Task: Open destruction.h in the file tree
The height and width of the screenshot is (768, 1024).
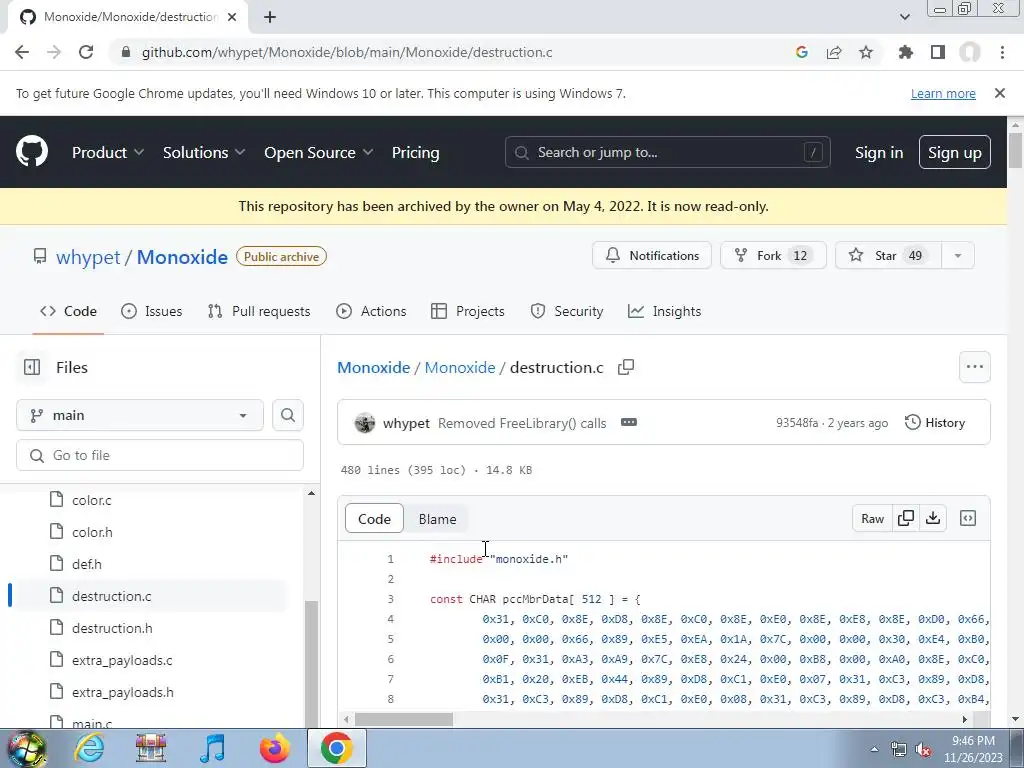Action: tap(112, 628)
